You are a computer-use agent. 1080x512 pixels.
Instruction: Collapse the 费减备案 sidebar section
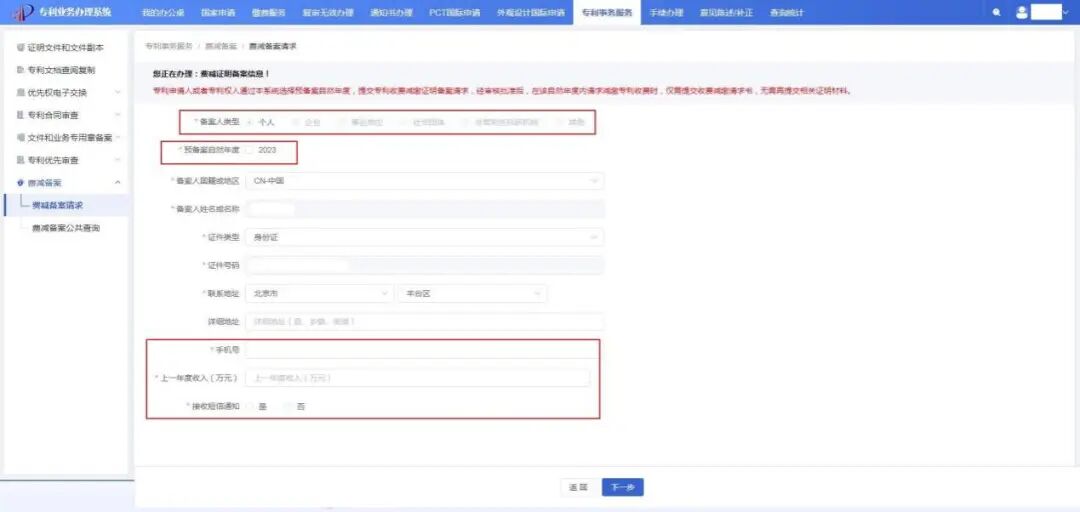(68, 183)
